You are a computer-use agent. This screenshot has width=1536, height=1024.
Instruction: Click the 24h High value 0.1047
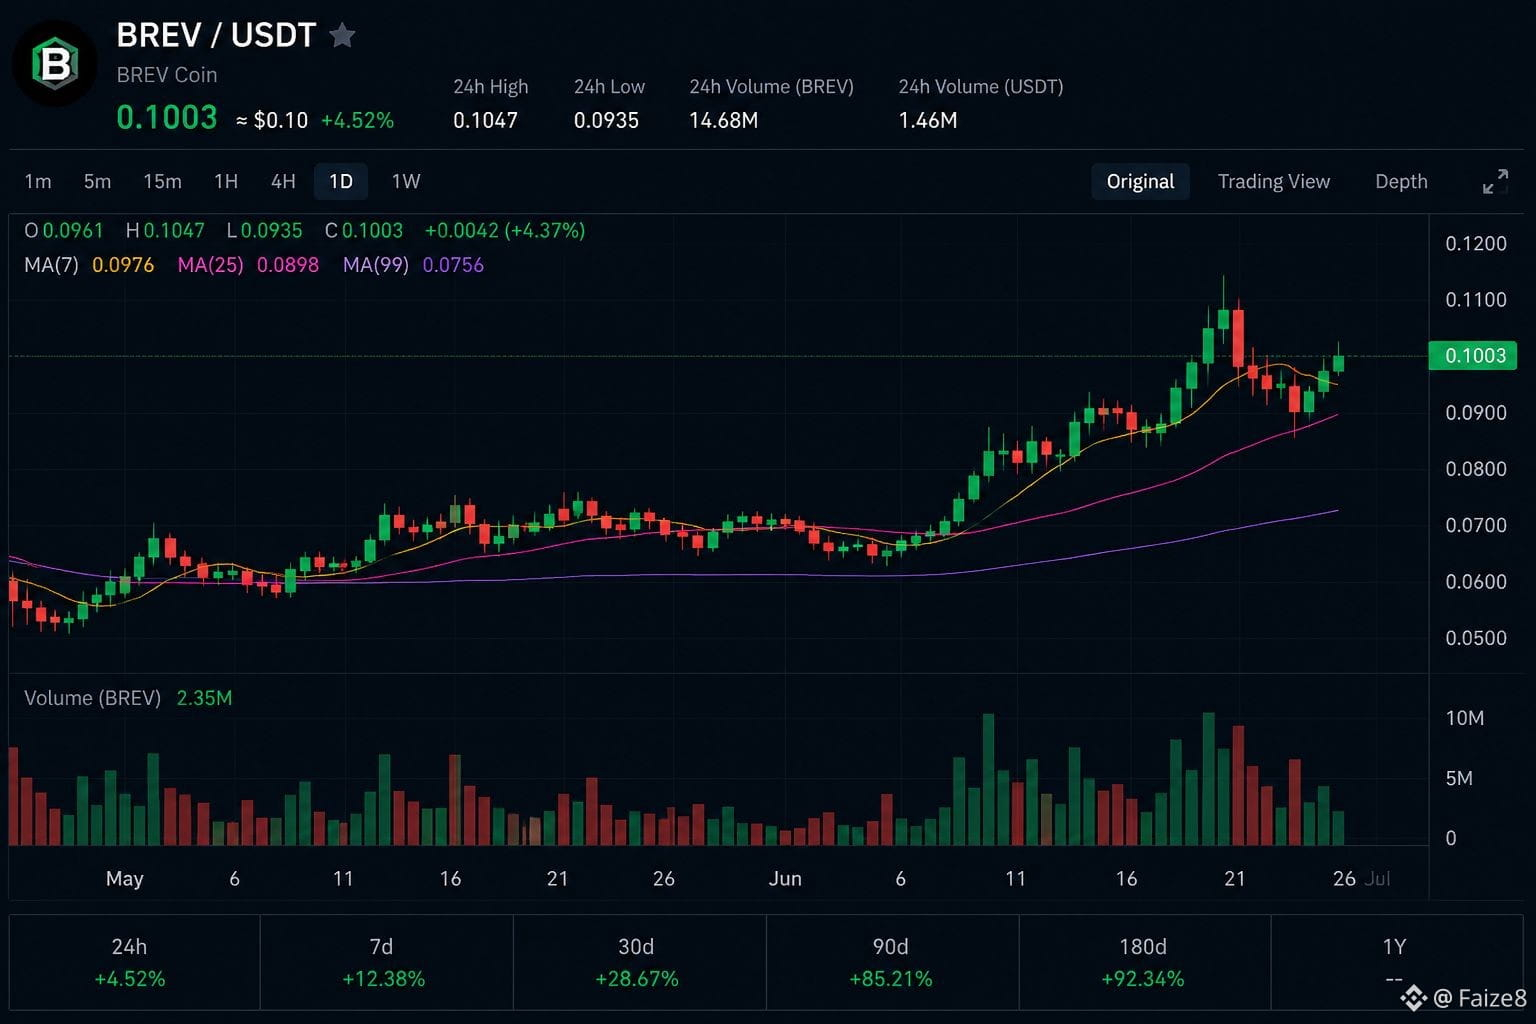coord(485,120)
